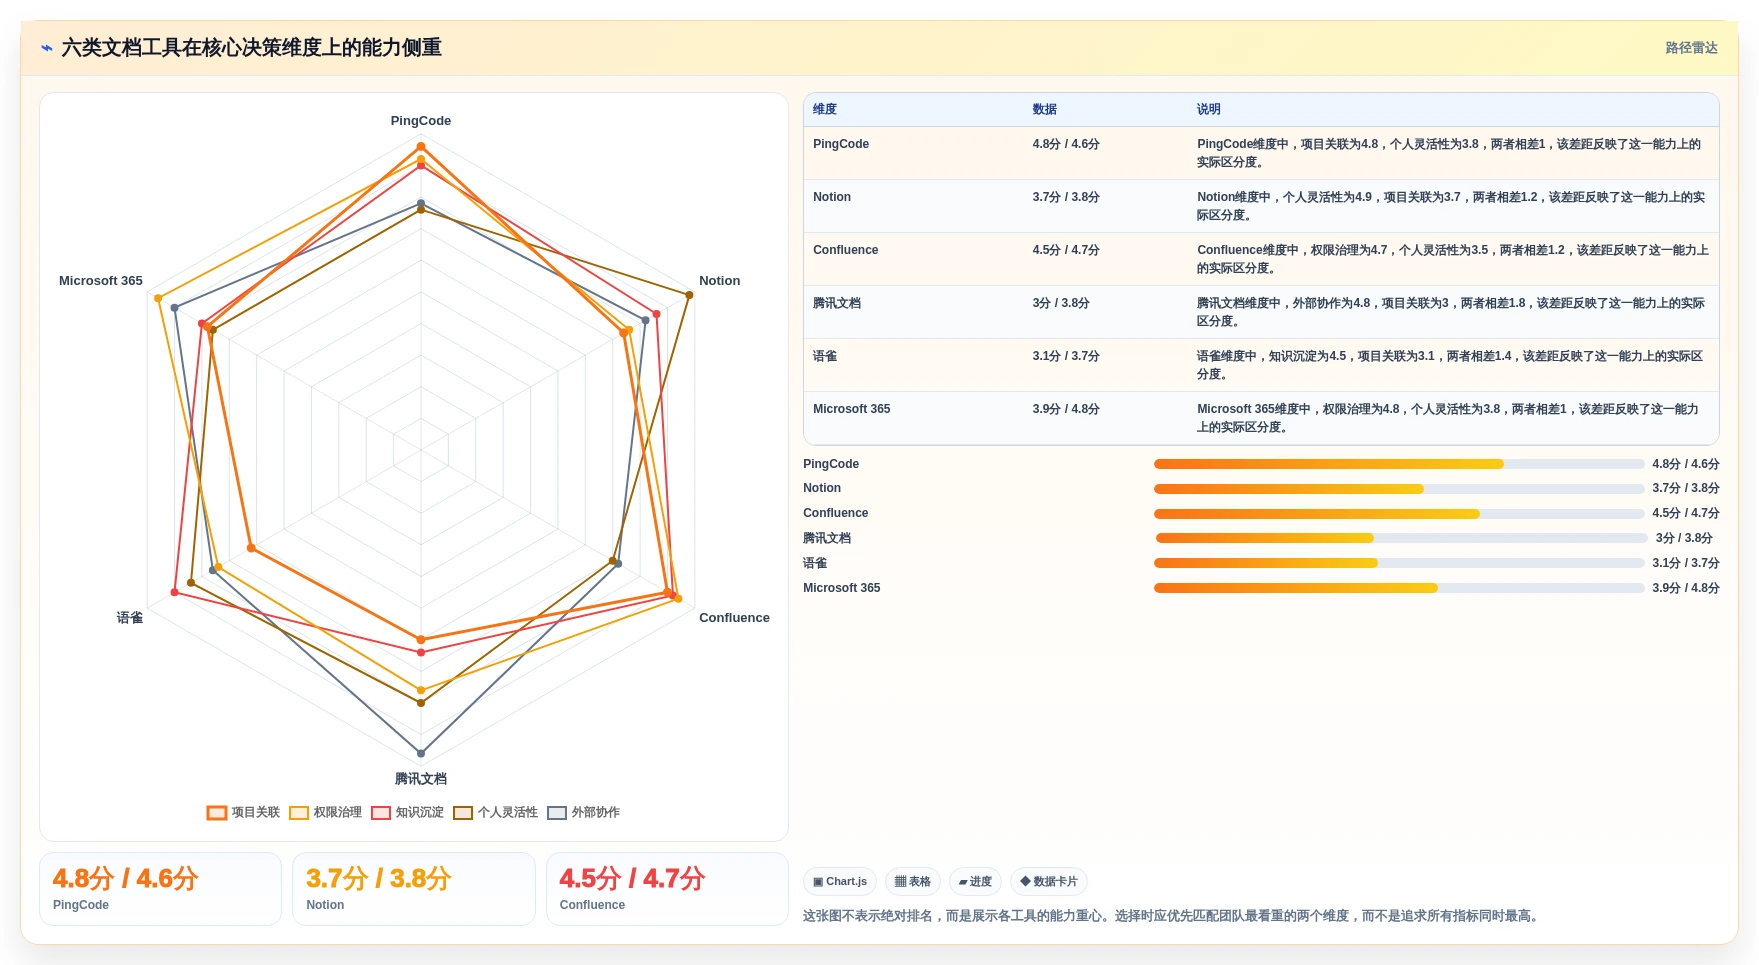
Task: Click the Notion progress bar
Action: pos(1399,489)
